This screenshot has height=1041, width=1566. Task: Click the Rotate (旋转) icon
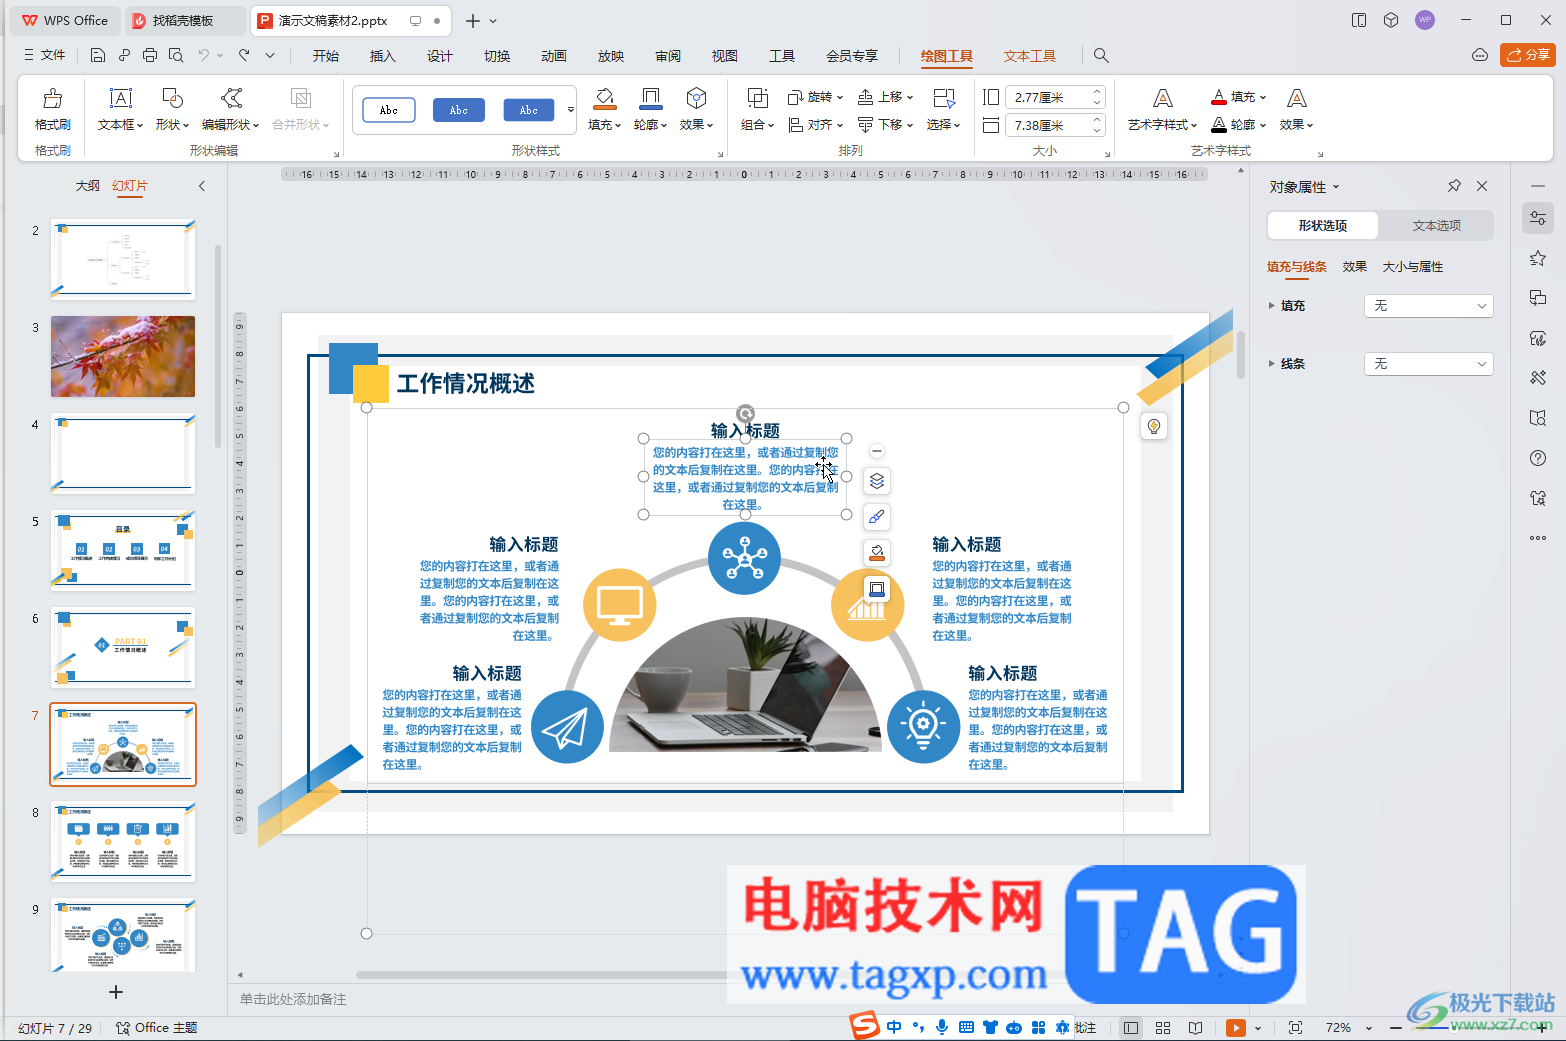(x=796, y=97)
